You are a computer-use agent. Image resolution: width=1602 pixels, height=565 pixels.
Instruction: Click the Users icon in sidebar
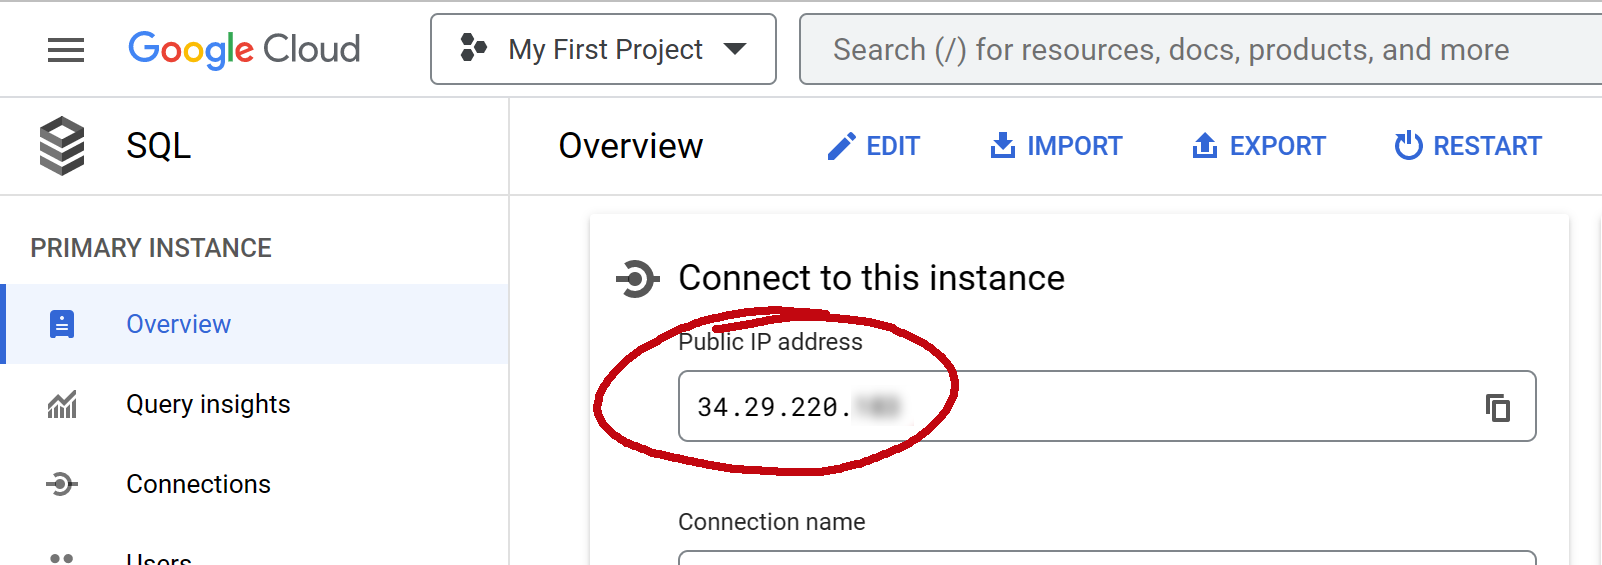[62, 558]
